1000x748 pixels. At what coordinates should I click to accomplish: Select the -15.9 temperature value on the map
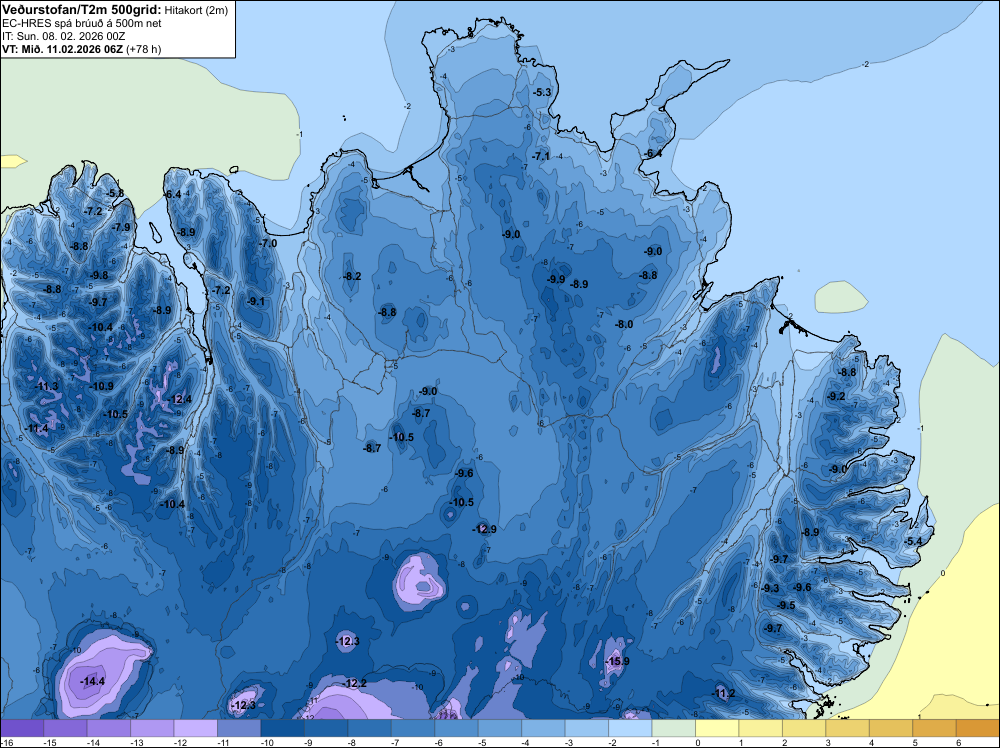click(x=617, y=661)
